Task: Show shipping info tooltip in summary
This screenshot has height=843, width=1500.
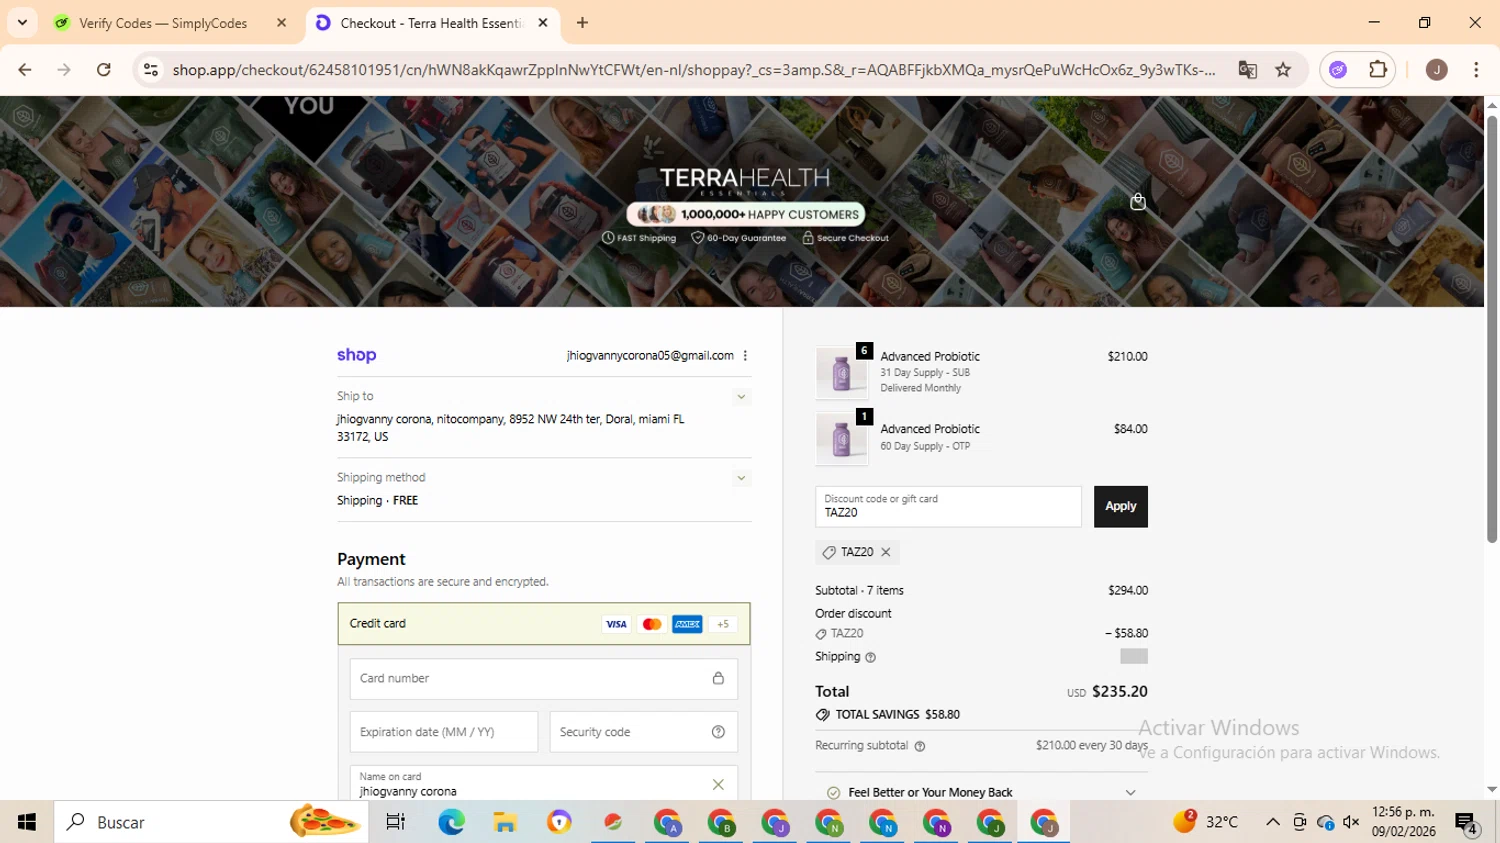Action: [x=870, y=658]
